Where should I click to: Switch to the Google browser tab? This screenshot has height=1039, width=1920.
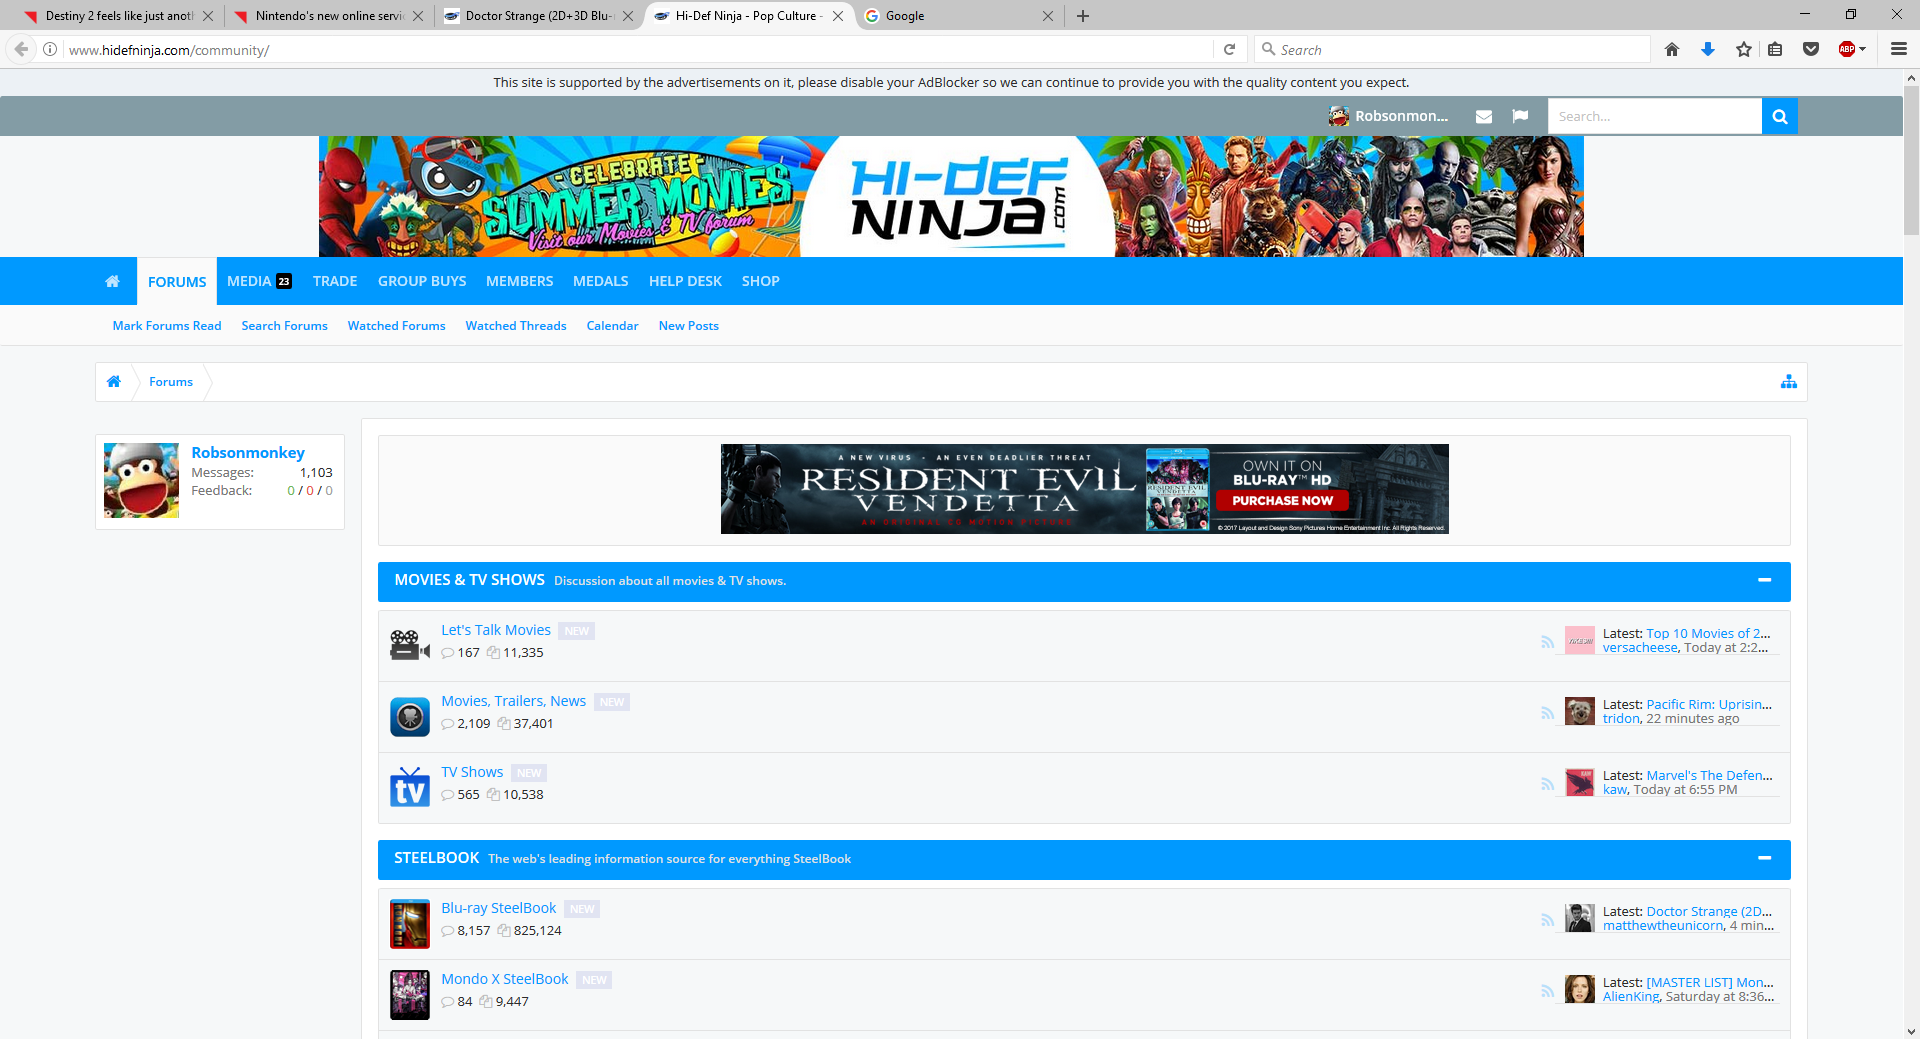(959, 16)
